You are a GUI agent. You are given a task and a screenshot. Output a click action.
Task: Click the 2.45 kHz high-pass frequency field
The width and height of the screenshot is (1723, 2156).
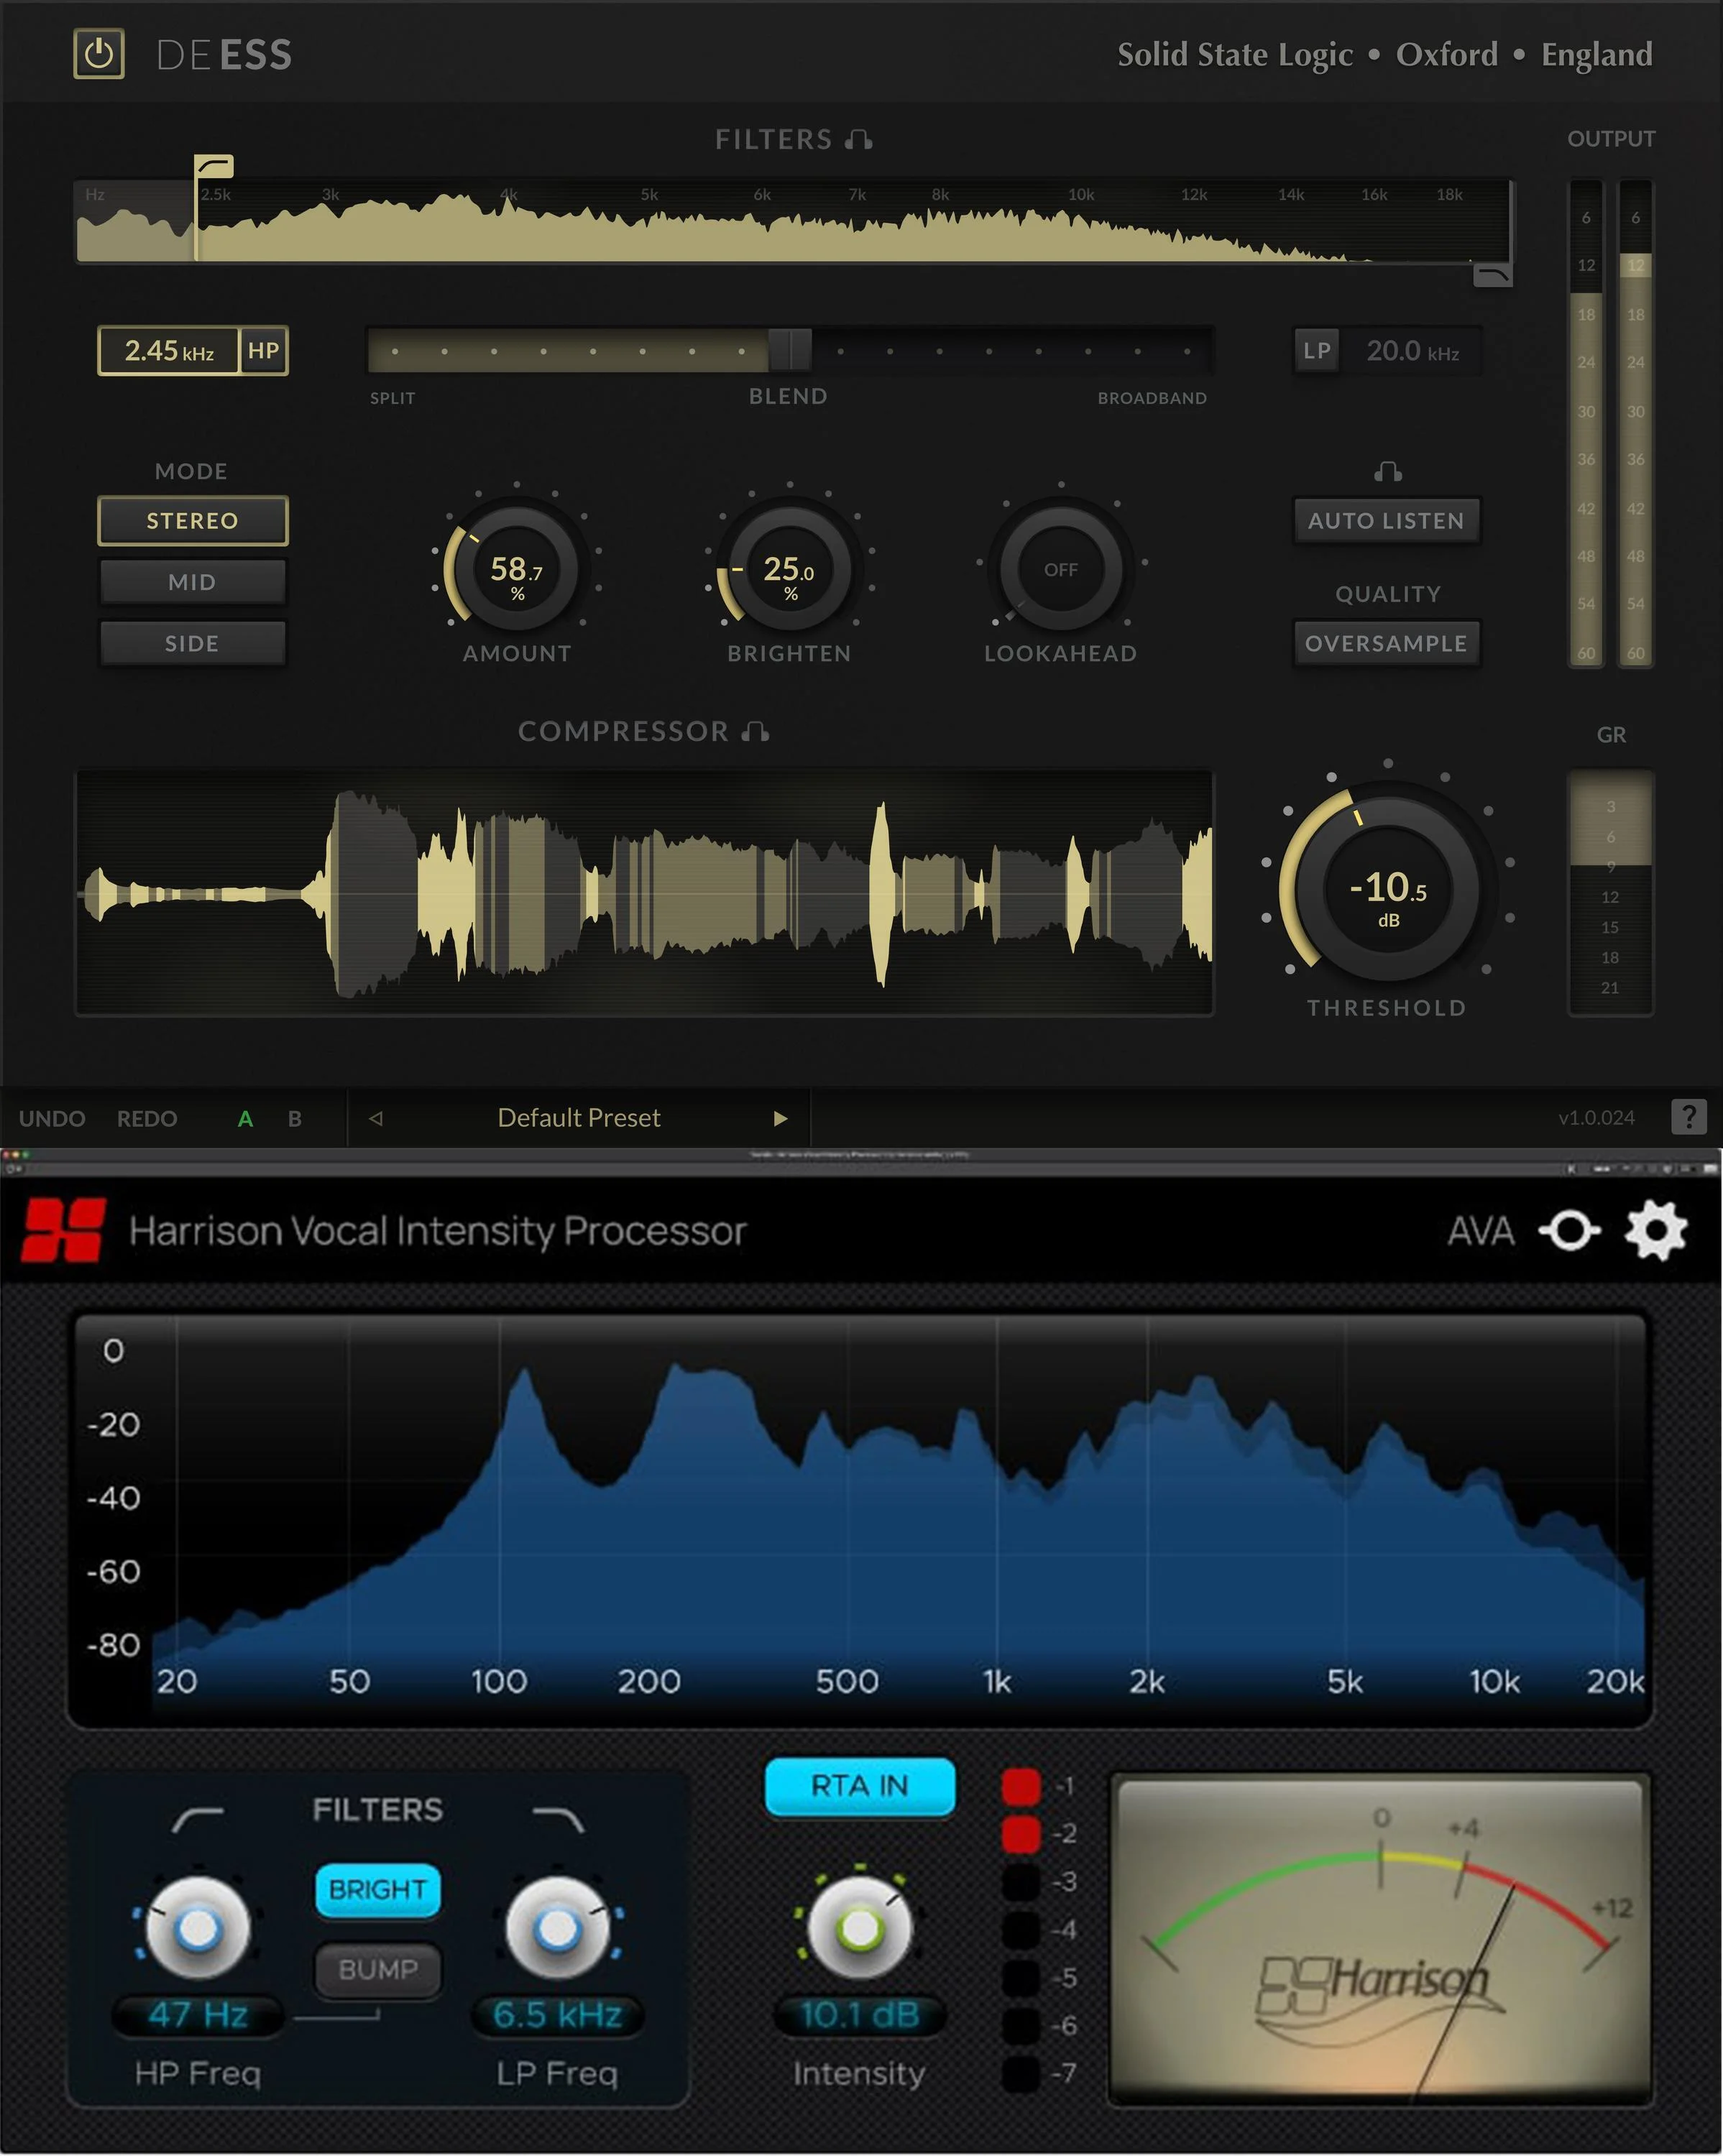[169, 351]
